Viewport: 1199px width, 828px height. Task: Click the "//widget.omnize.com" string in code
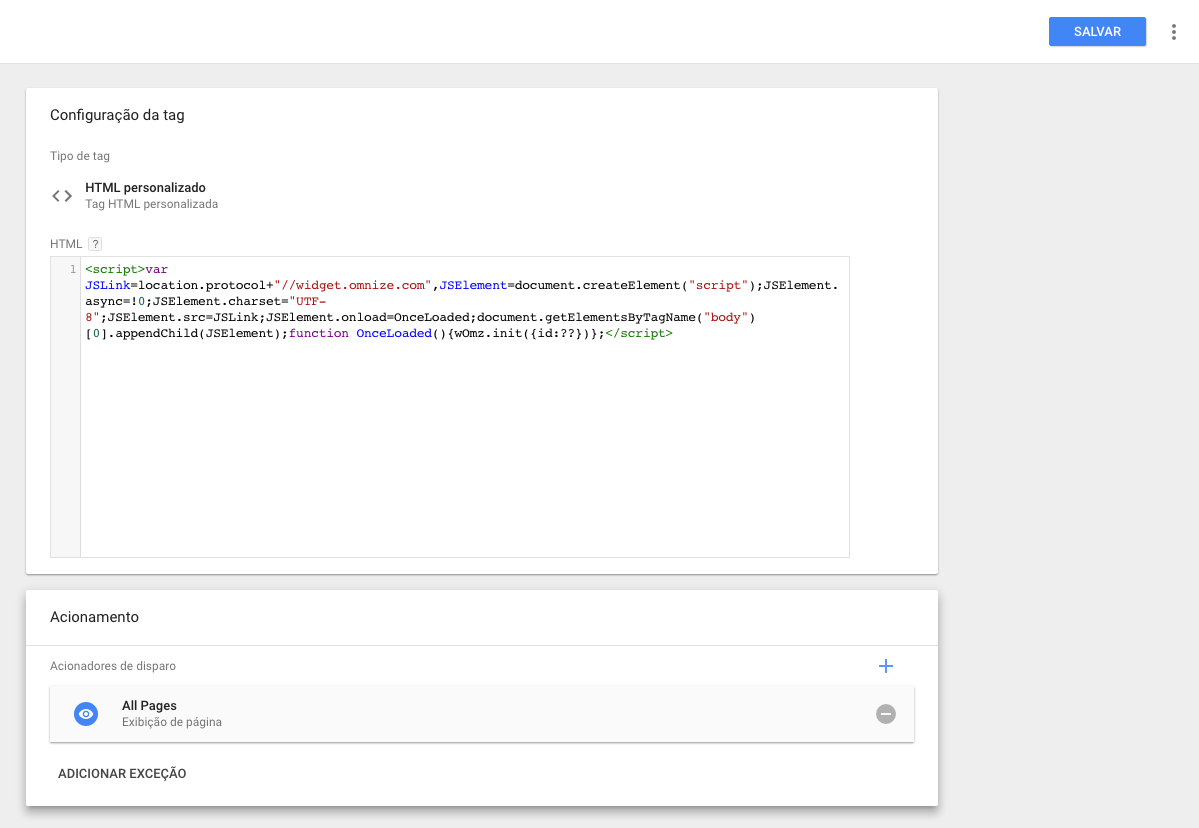(x=353, y=285)
